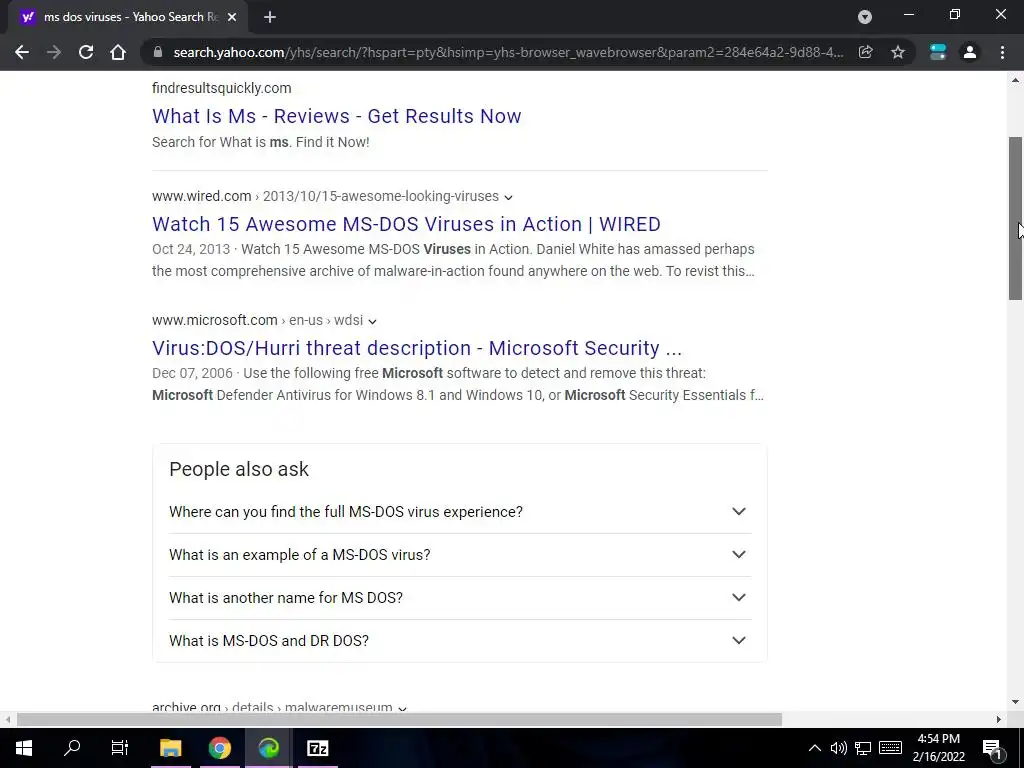Image resolution: width=1024 pixels, height=768 pixels.
Task: Open Virus:DOS/Hurri threat description link
Action: point(417,348)
